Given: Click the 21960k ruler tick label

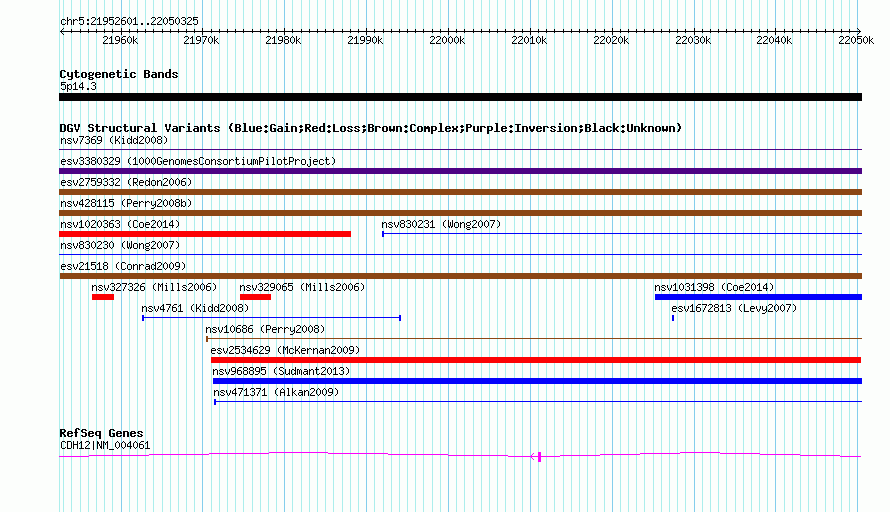Looking at the screenshot, I should coord(120,40).
